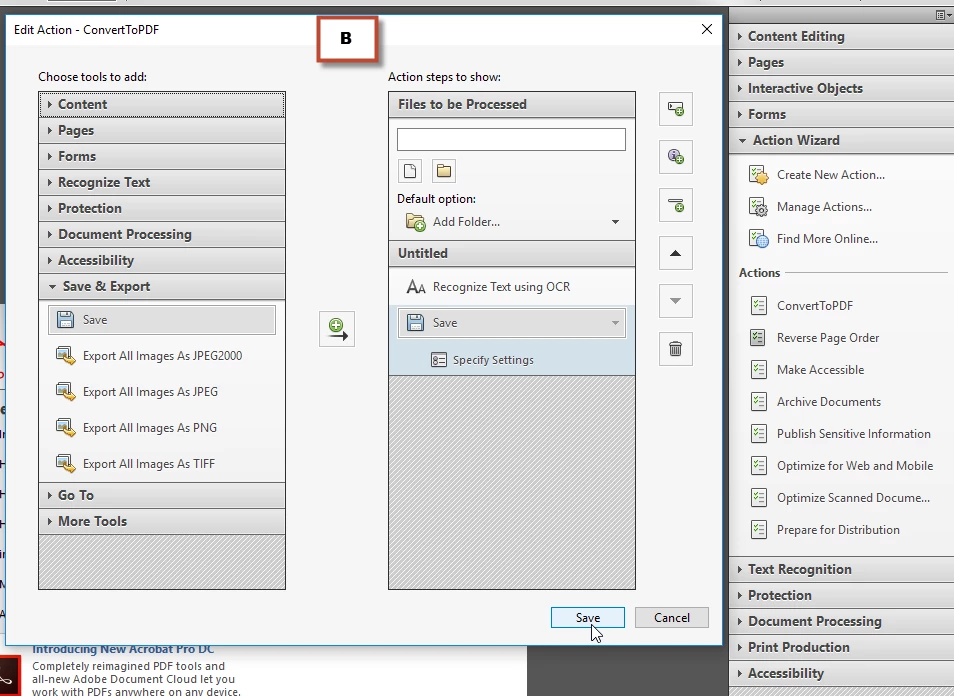
Task: Add selected tool to action steps arrow
Action: pyautogui.click(x=337, y=329)
